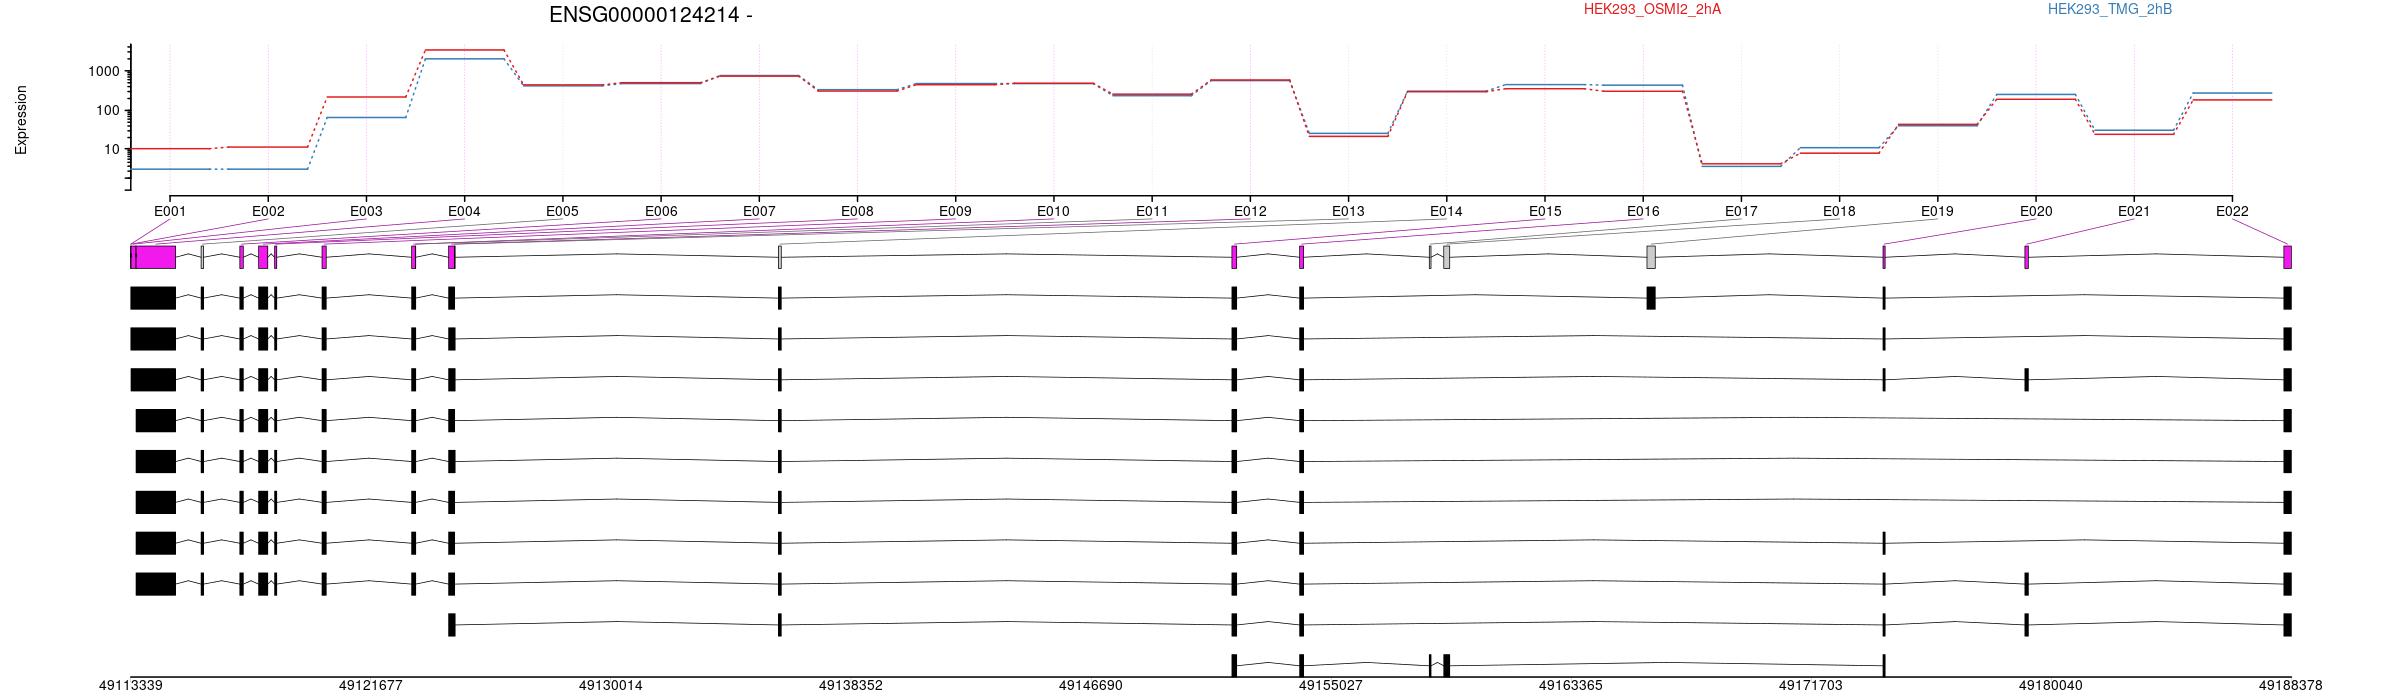This screenshot has height=700, width=2400.
Task: Click exon label E003
Action: [366, 211]
